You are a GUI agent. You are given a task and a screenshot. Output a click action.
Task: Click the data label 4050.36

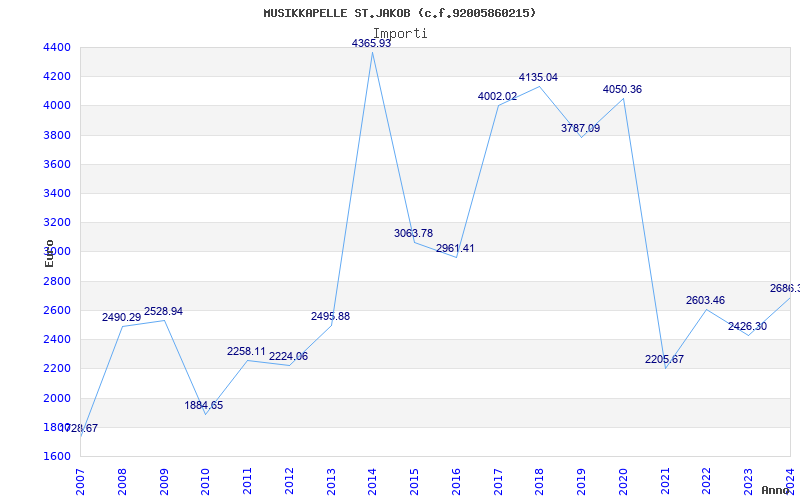pos(622,89)
